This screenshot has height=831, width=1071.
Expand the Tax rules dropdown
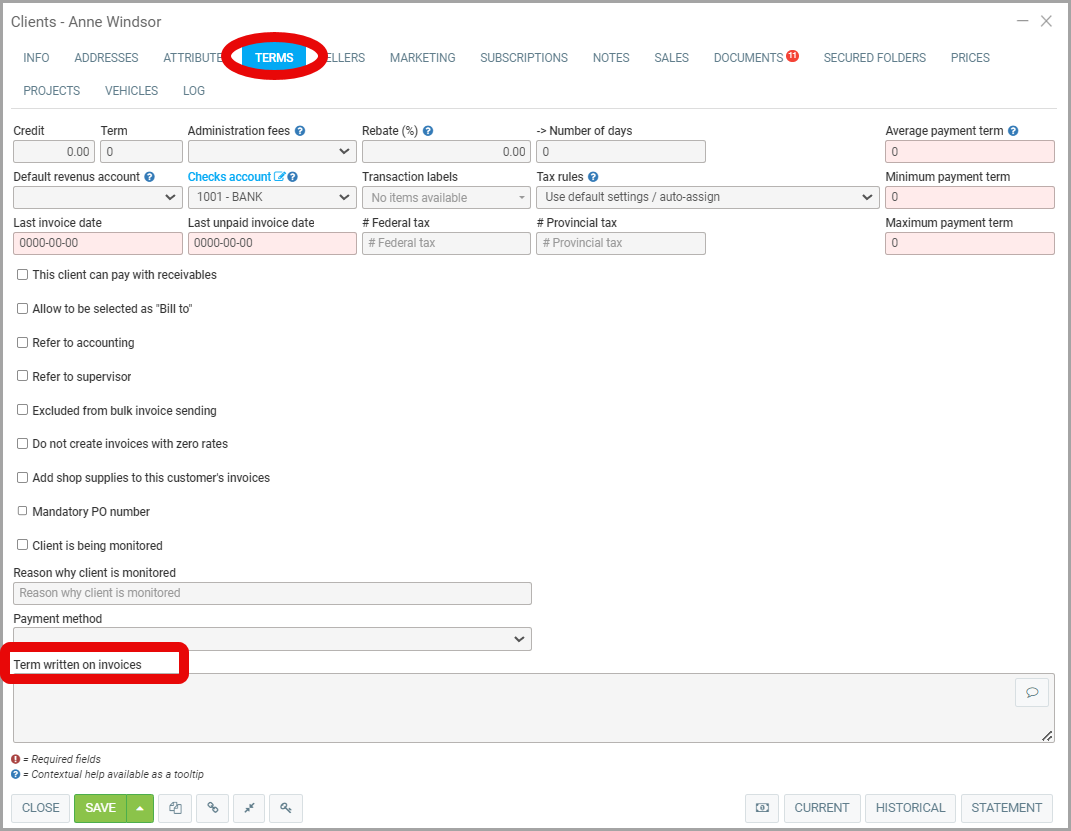[x=707, y=197]
